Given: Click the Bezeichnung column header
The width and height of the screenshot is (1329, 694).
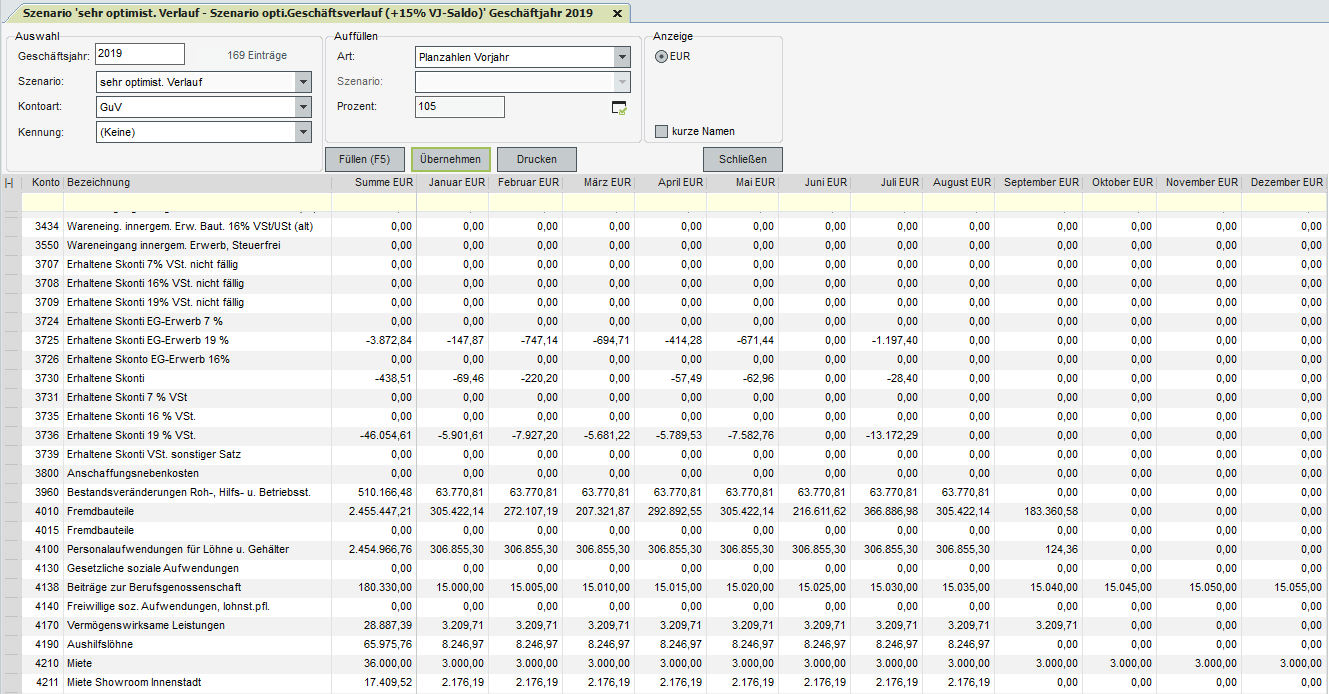Looking at the screenshot, I should point(197,183).
